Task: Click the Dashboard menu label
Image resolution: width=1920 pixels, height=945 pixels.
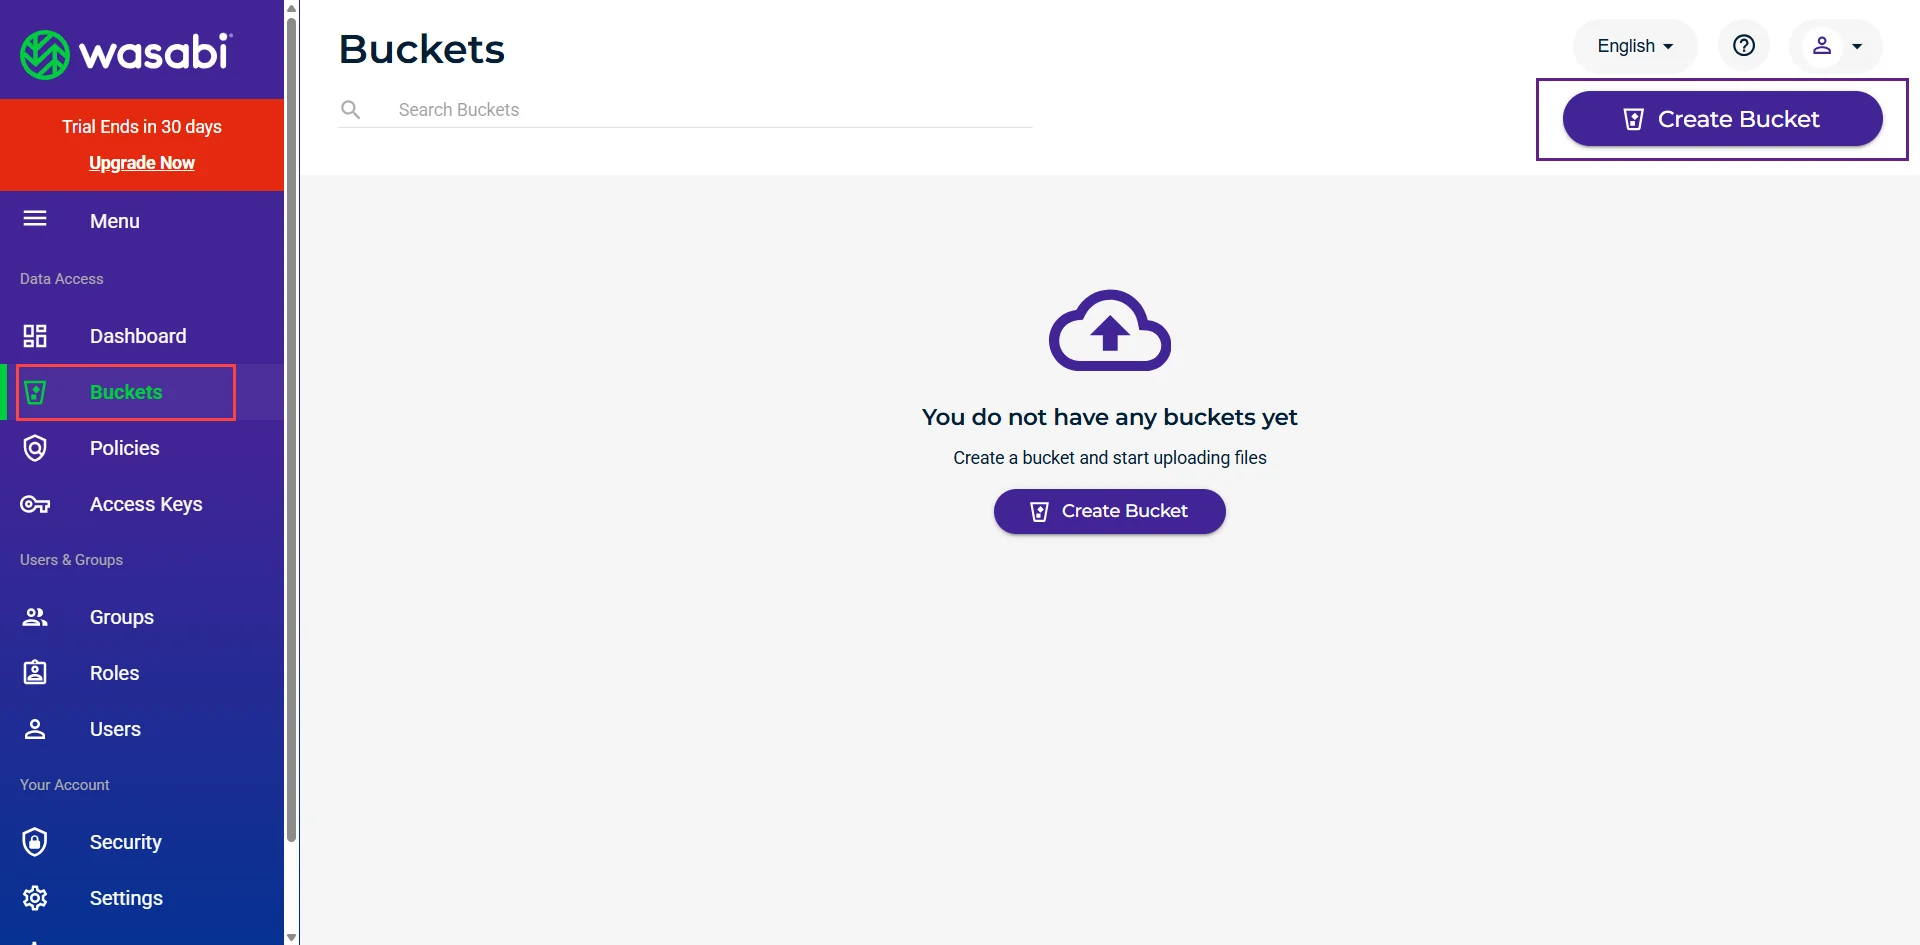Action: coord(138,336)
